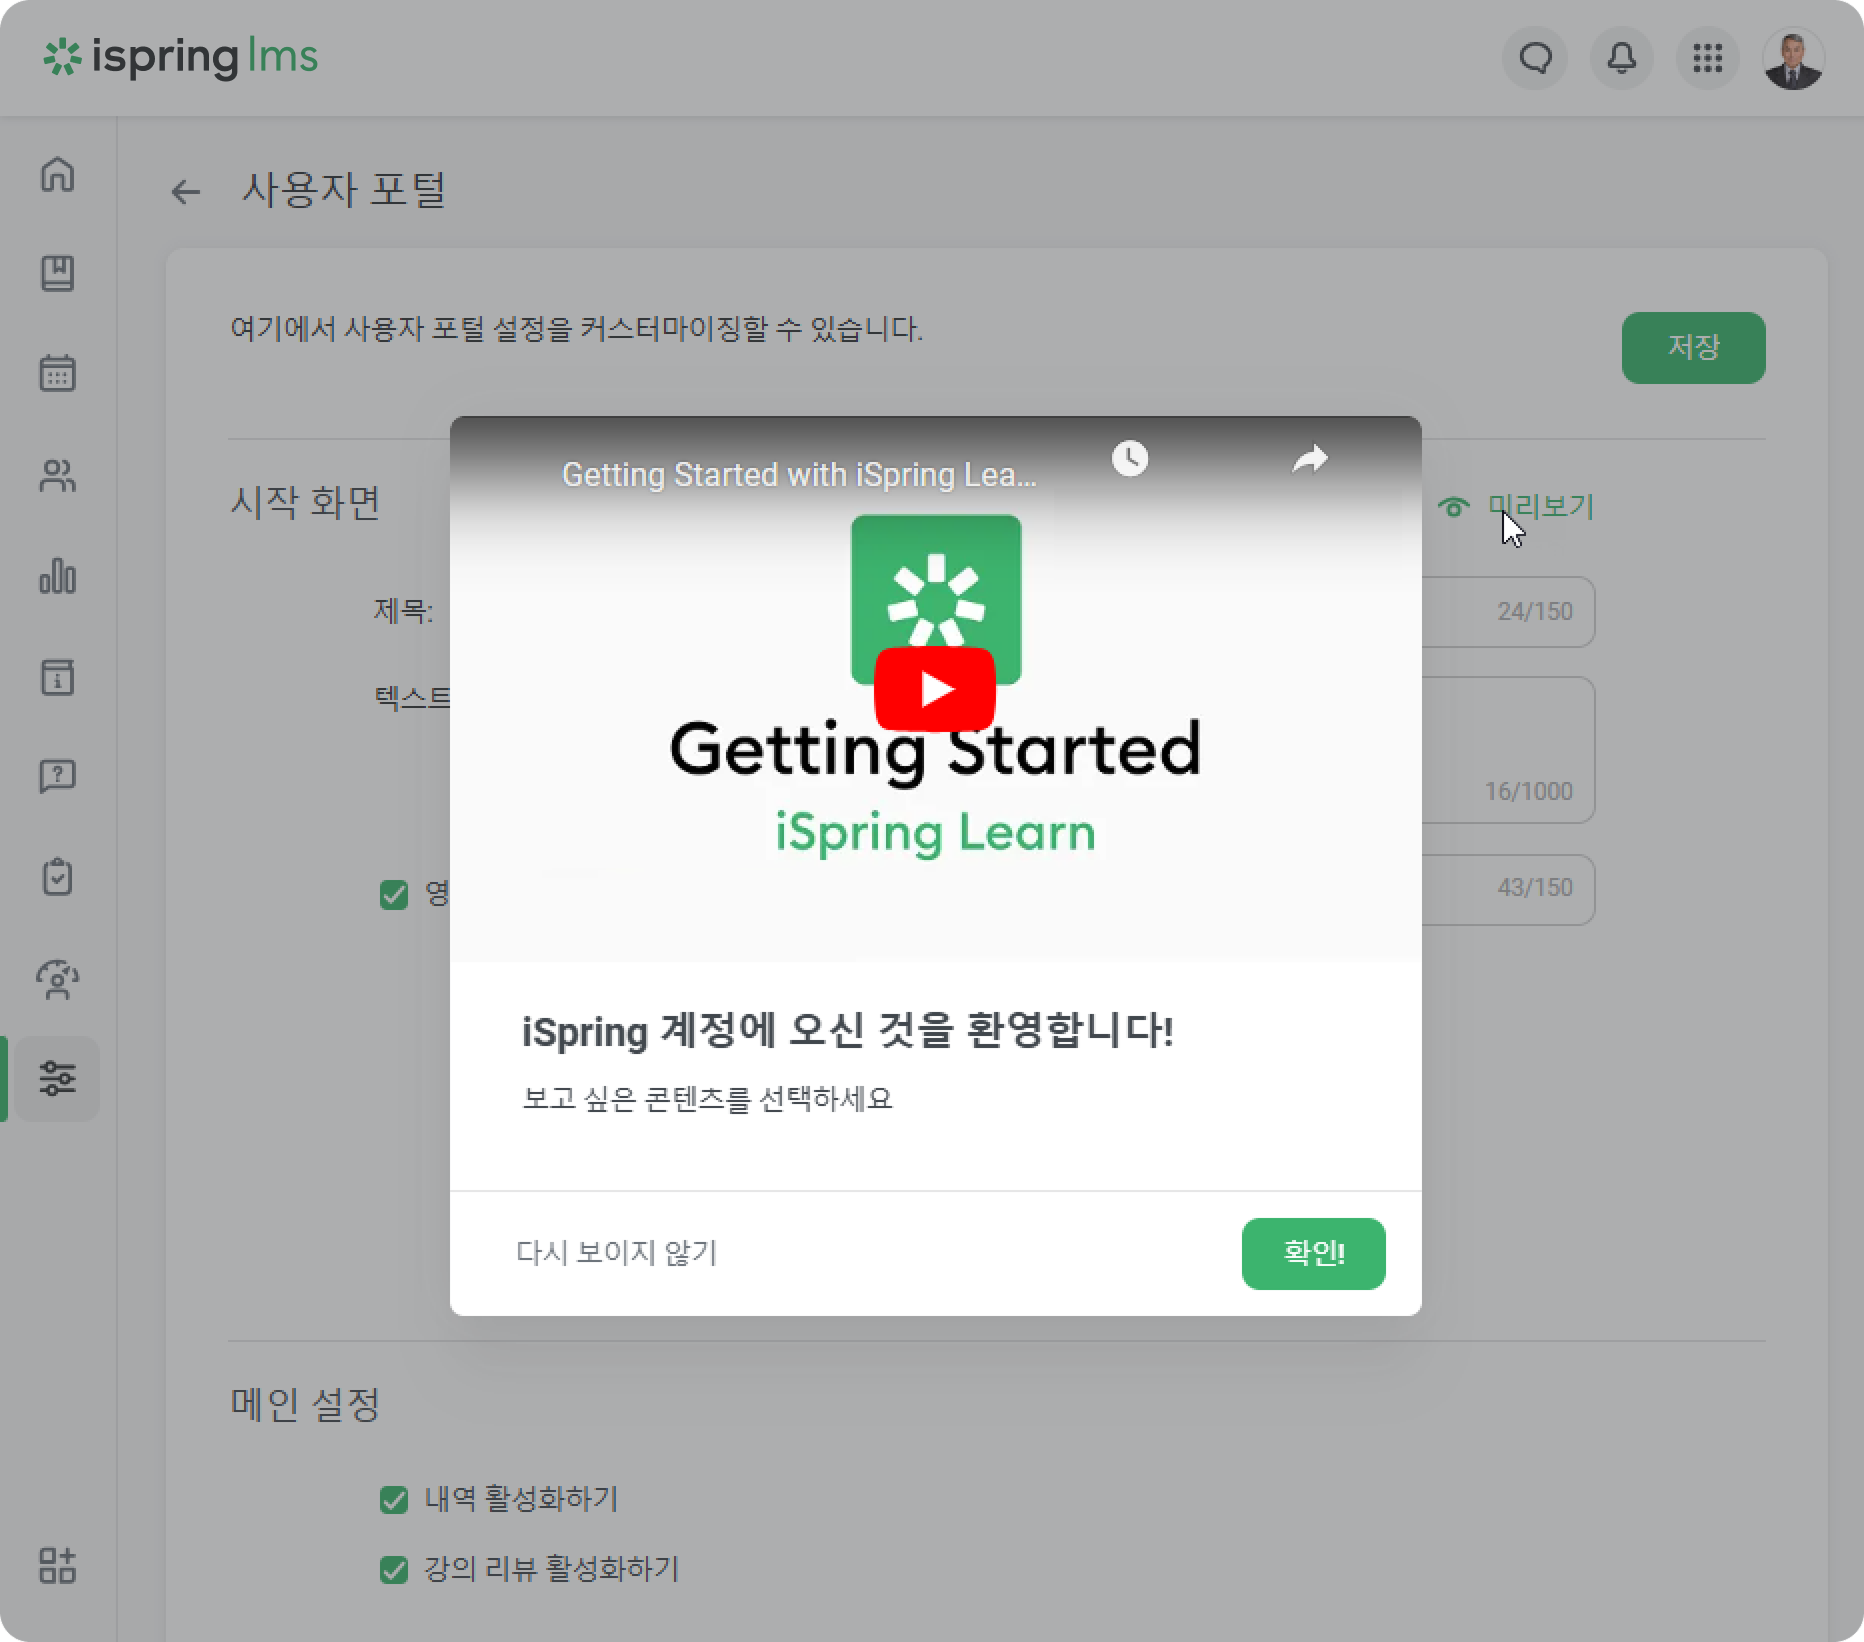Toggle the checkbox under the 텍스트 field
The image size is (1864, 1642).
point(394,894)
